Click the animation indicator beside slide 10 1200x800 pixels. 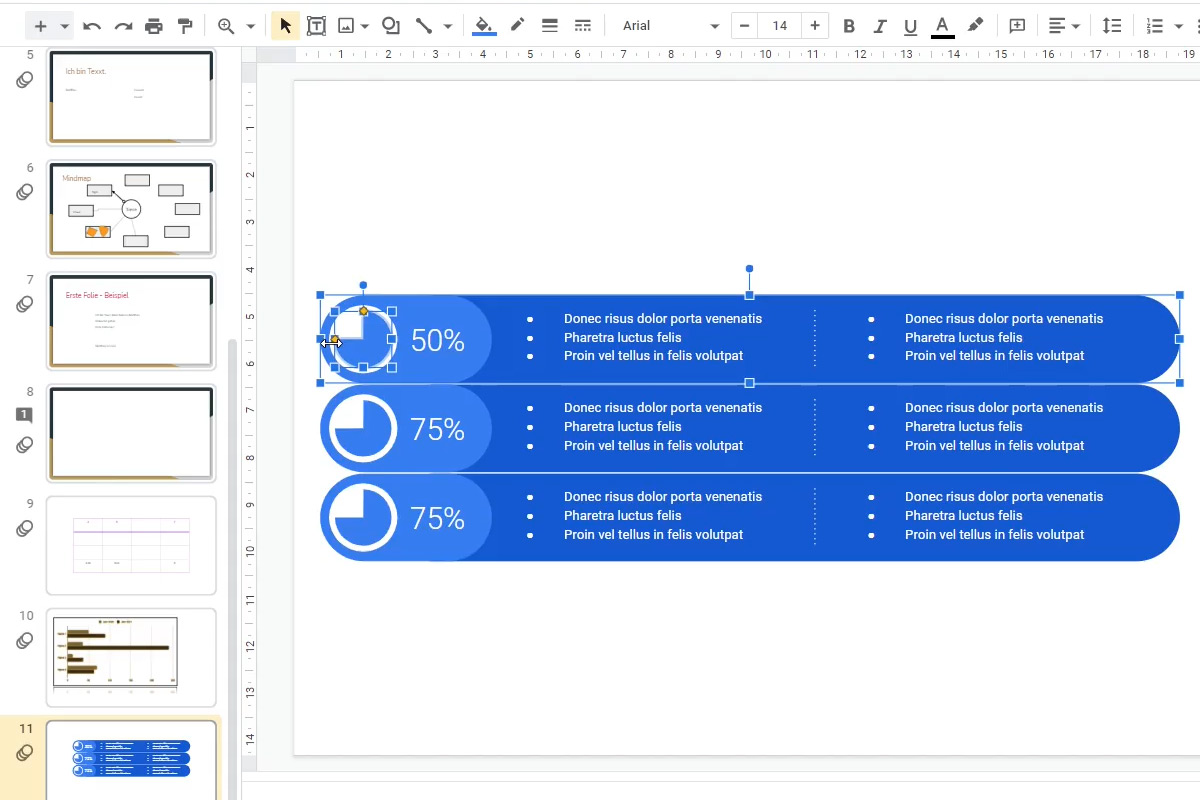[x=25, y=640]
